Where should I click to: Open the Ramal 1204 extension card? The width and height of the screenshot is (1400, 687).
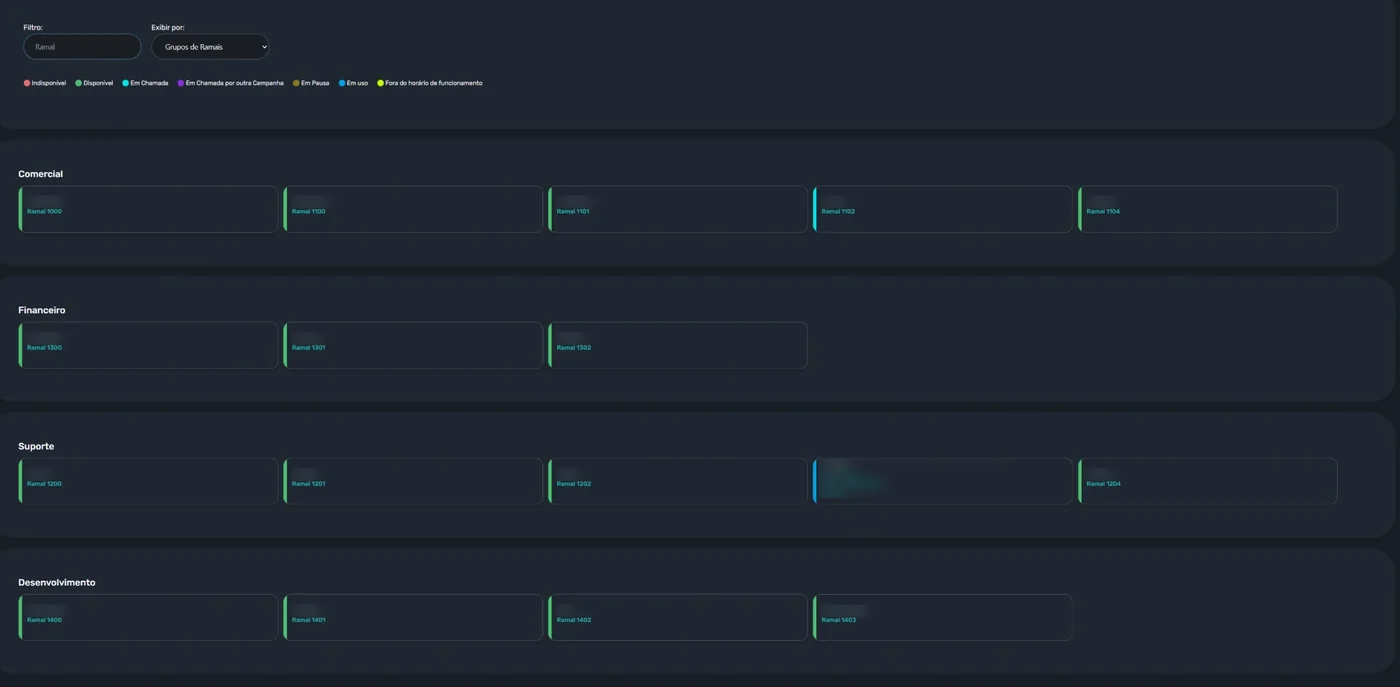(1208, 481)
